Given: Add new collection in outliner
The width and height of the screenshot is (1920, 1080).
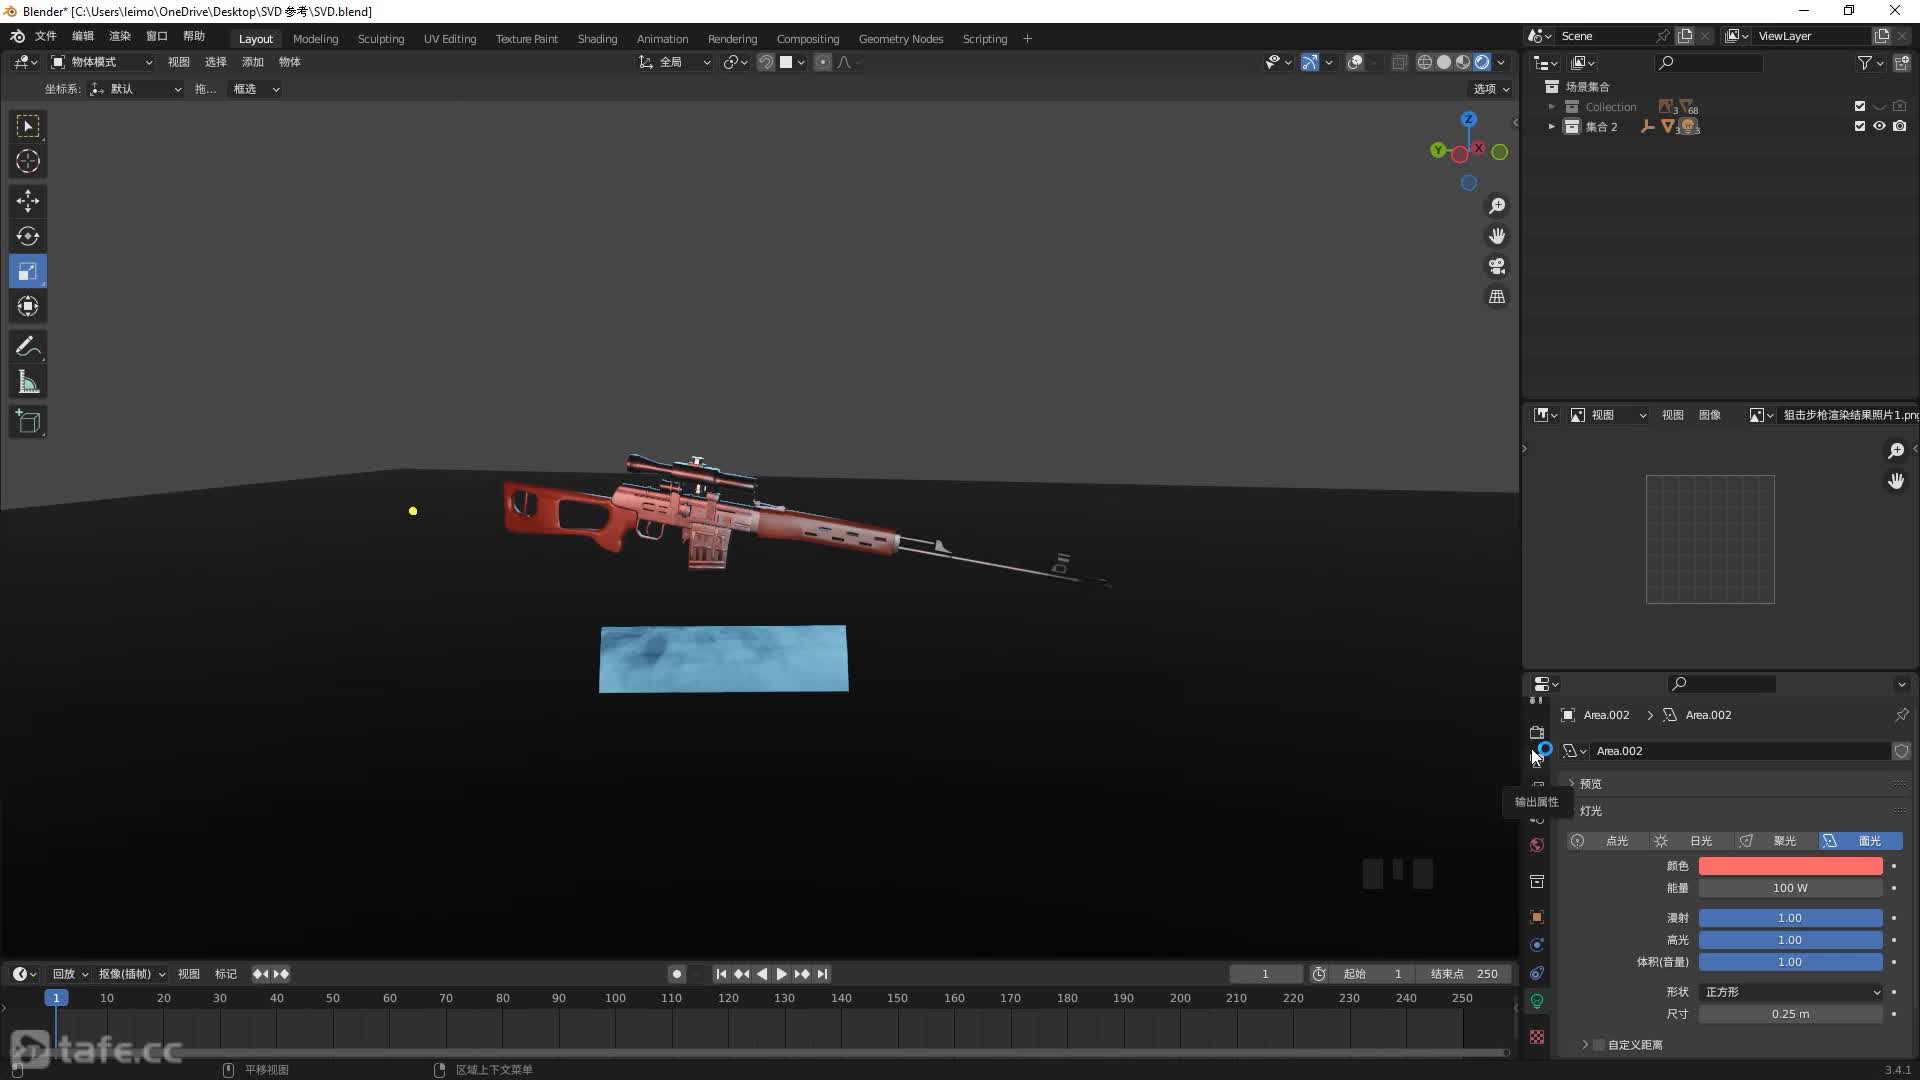Looking at the screenshot, I should coord(1901,63).
